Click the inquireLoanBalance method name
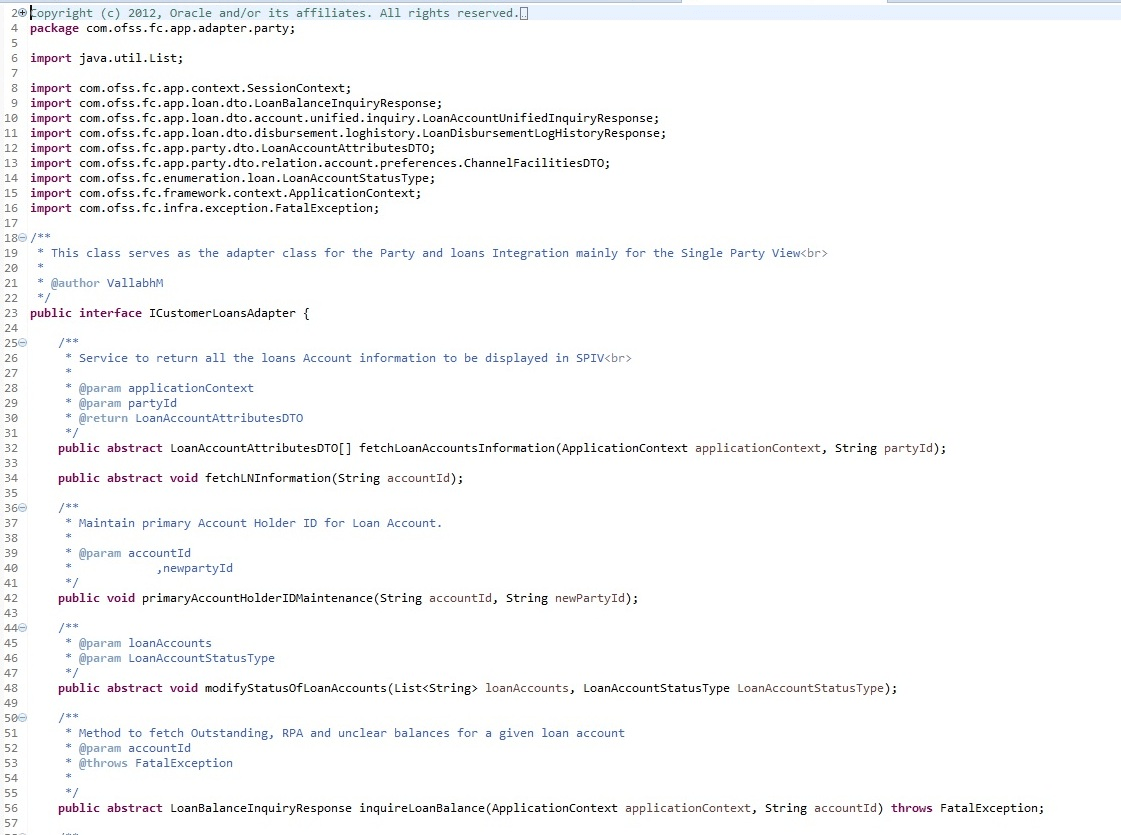The image size is (1121, 835). point(420,807)
